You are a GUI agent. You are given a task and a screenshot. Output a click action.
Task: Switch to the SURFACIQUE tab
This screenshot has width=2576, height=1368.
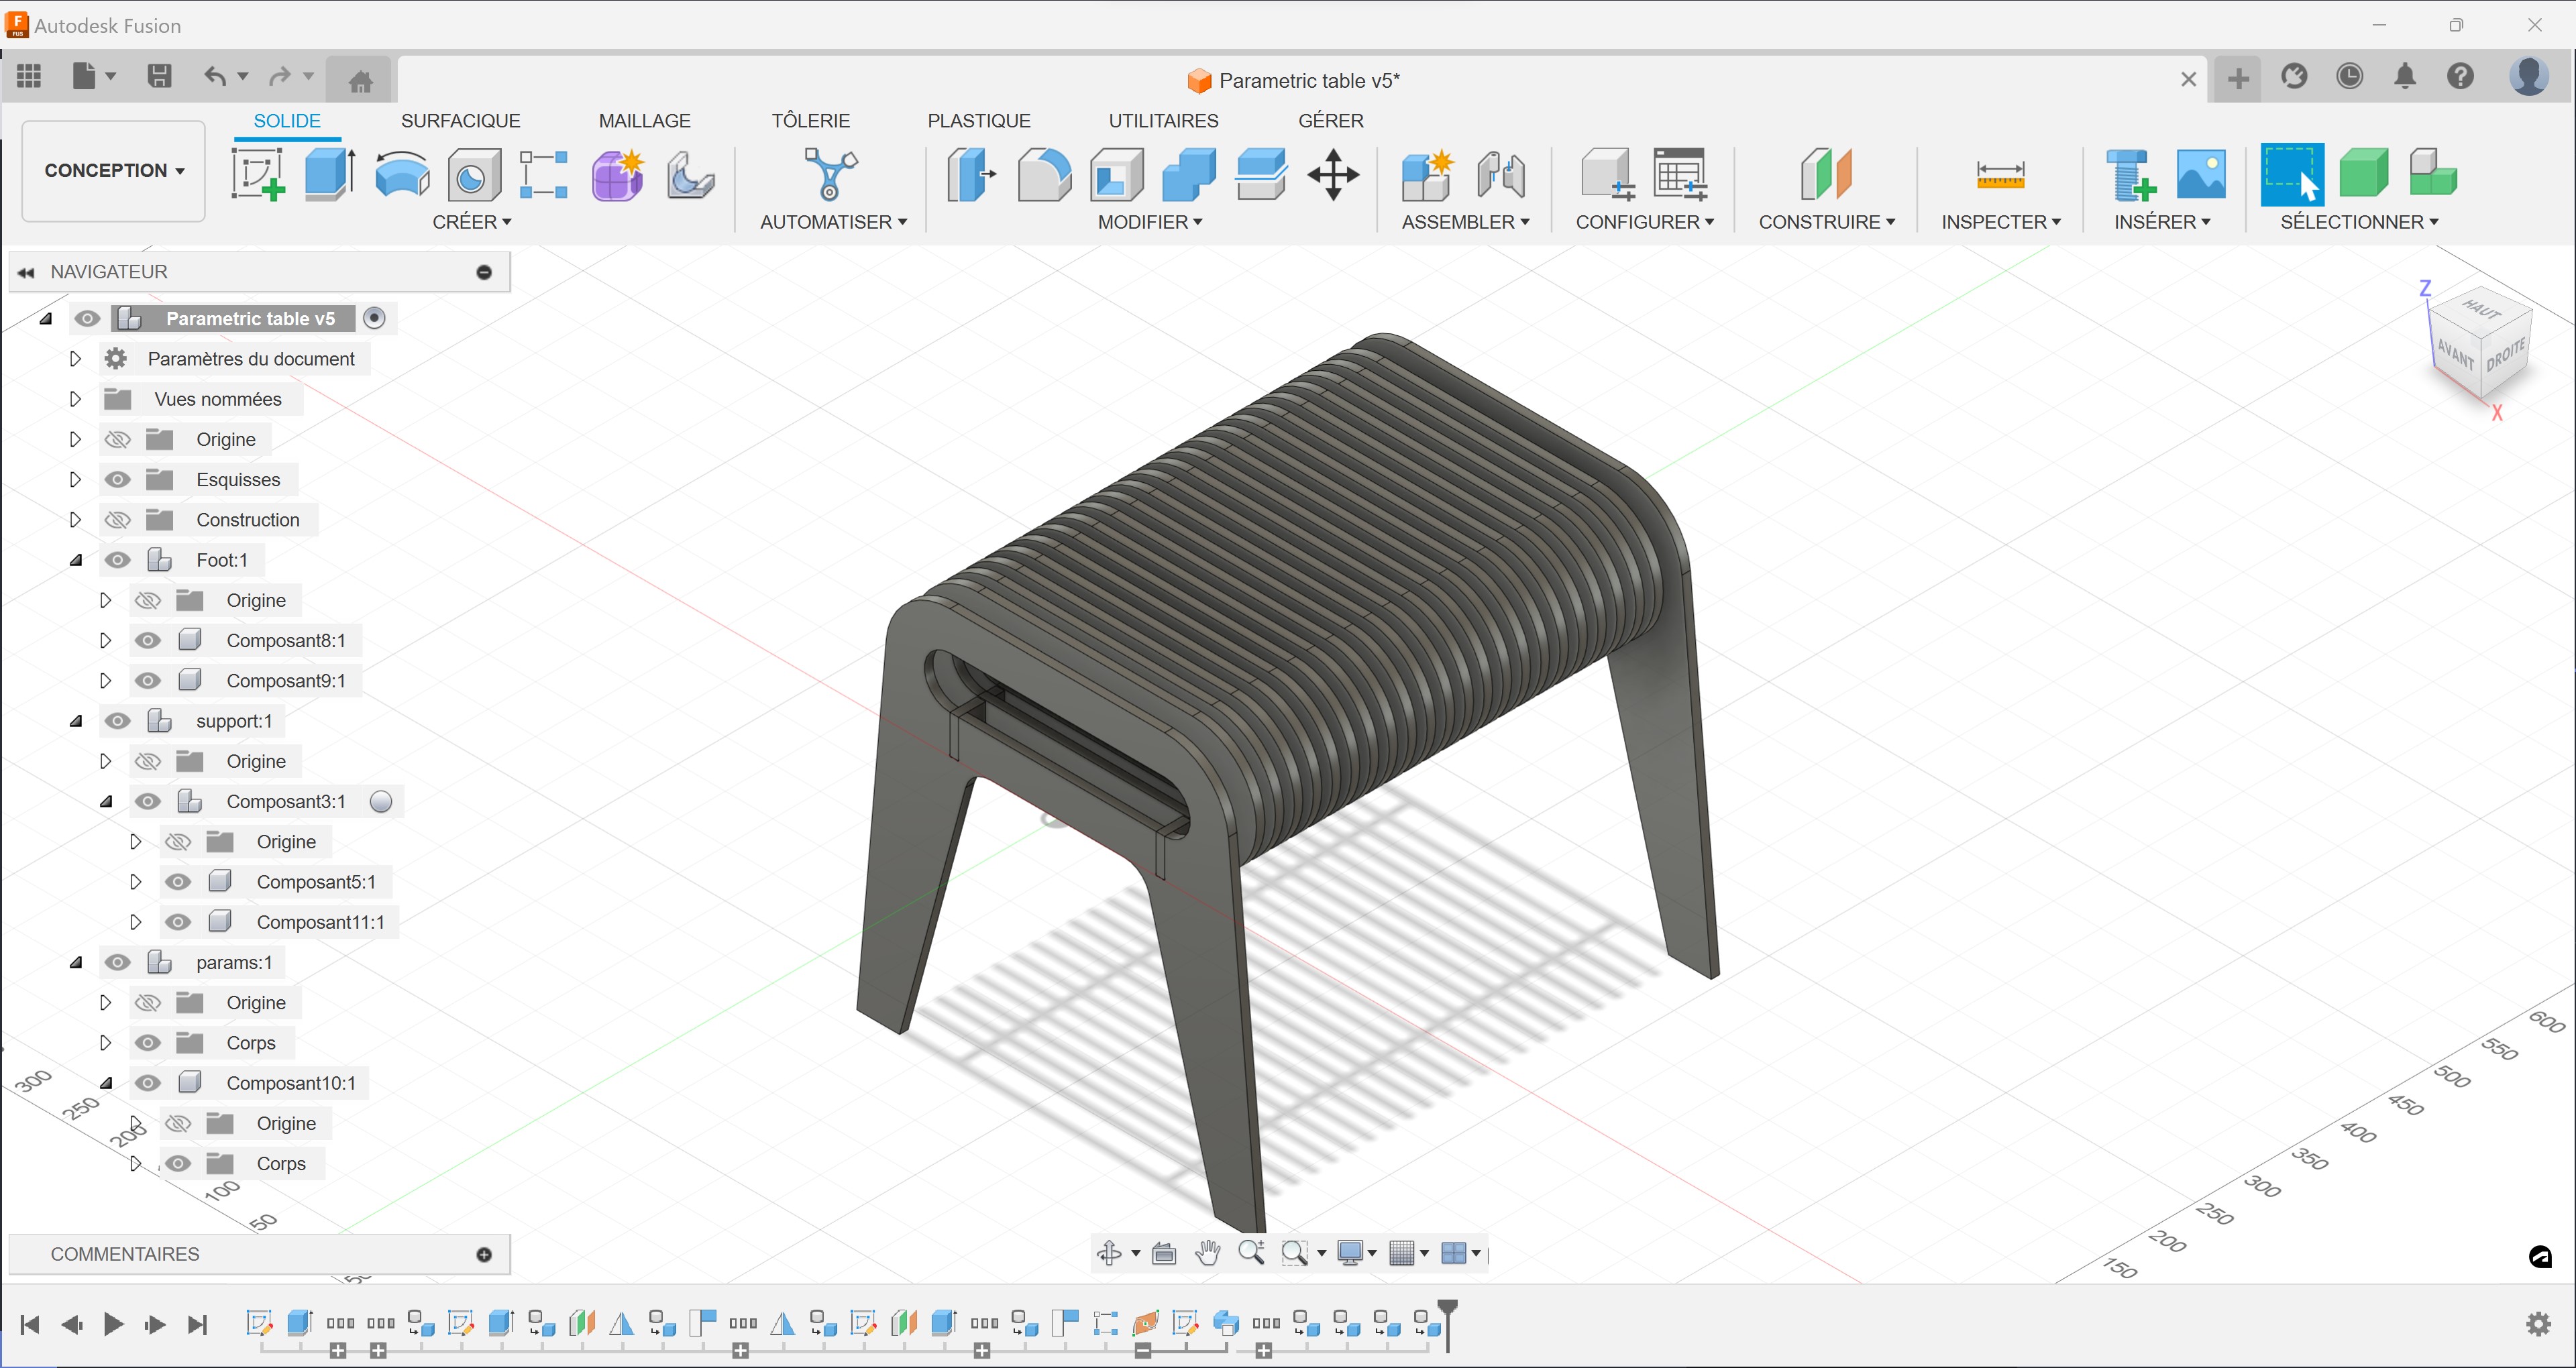tap(460, 121)
